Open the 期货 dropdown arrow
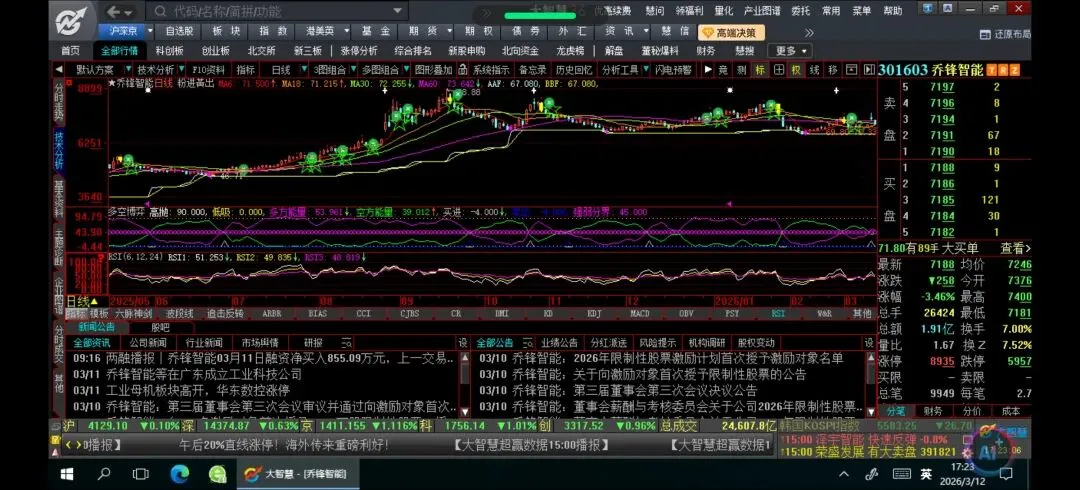 click(449, 32)
